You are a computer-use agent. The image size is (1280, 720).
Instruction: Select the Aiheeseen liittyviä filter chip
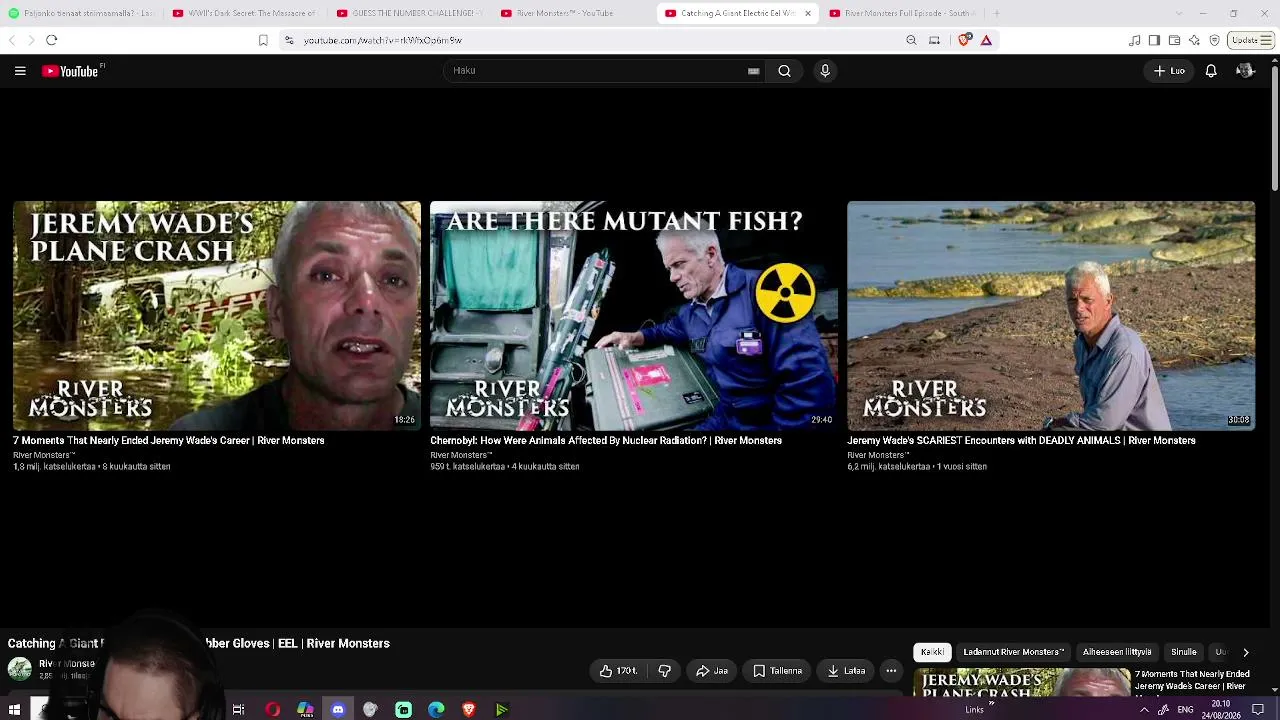(1117, 652)
